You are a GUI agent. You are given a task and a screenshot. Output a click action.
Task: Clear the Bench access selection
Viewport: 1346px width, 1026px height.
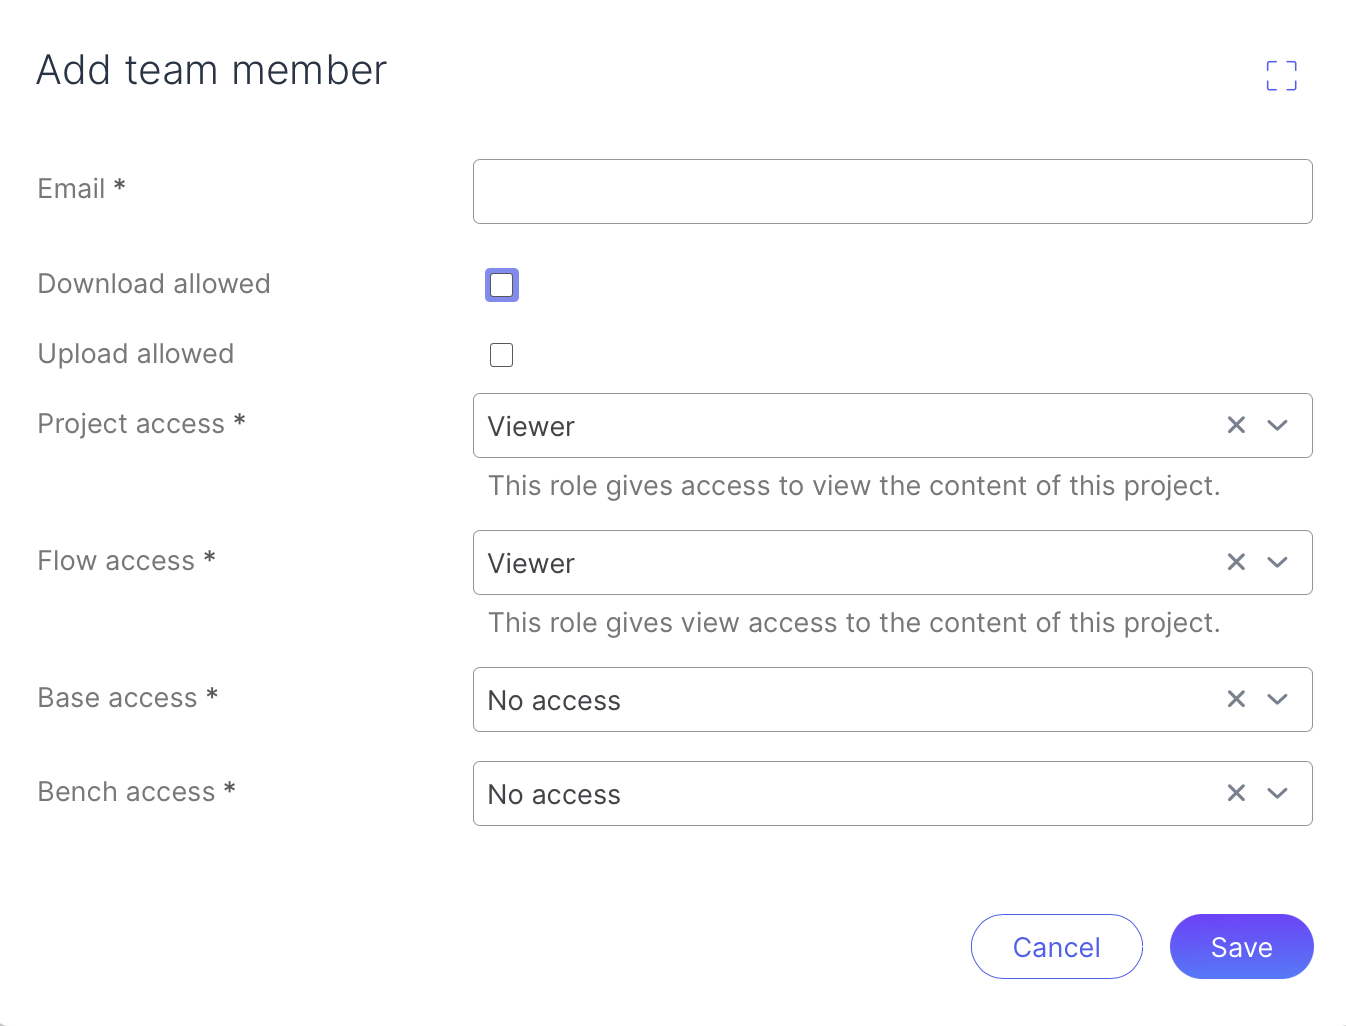pos(1236,793)
